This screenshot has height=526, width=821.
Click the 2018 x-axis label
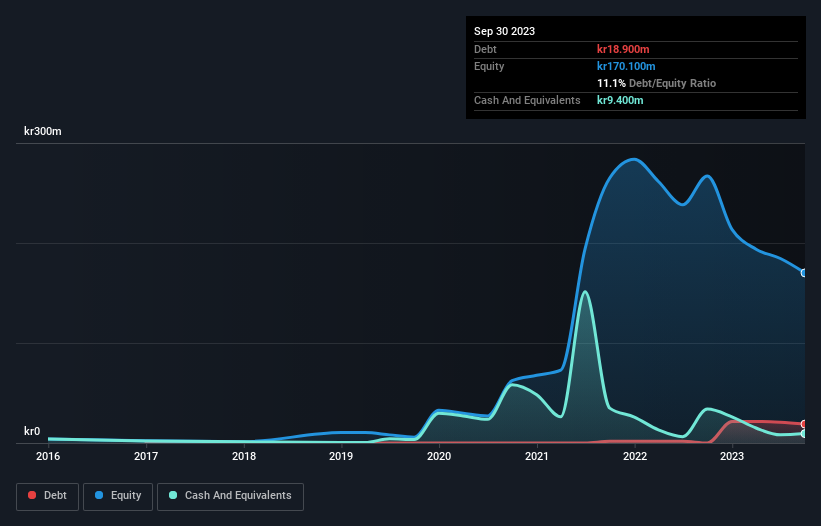click(x=244, y=456)
